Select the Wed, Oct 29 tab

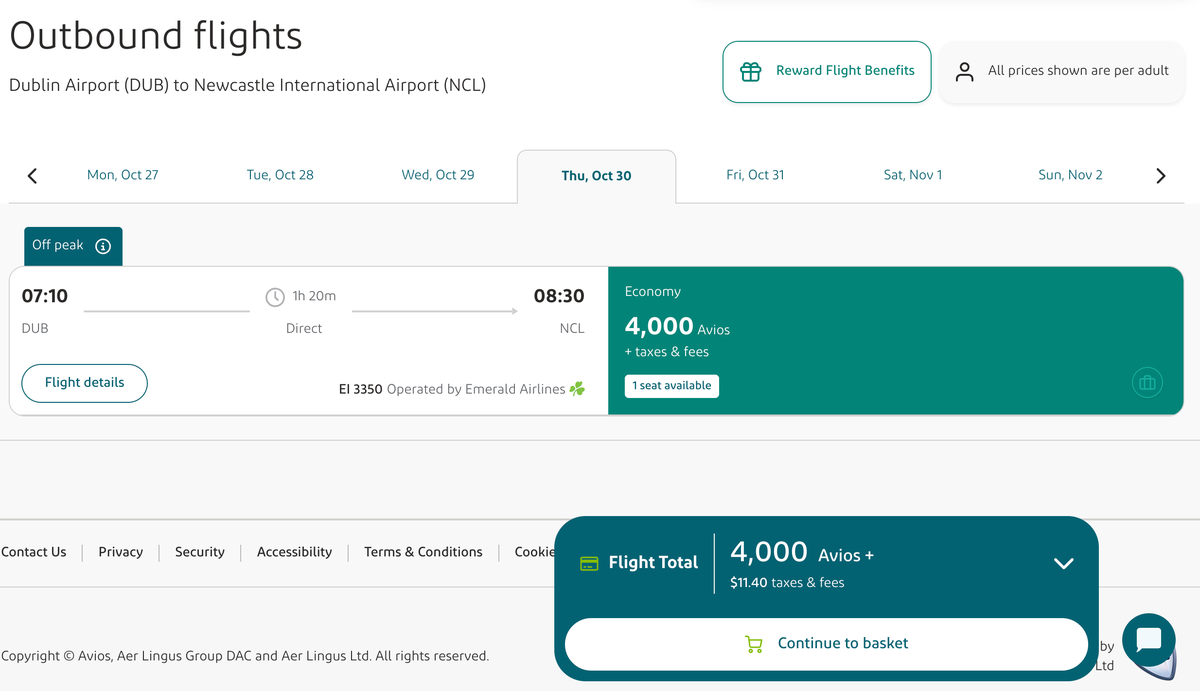[x=438, y=175]
